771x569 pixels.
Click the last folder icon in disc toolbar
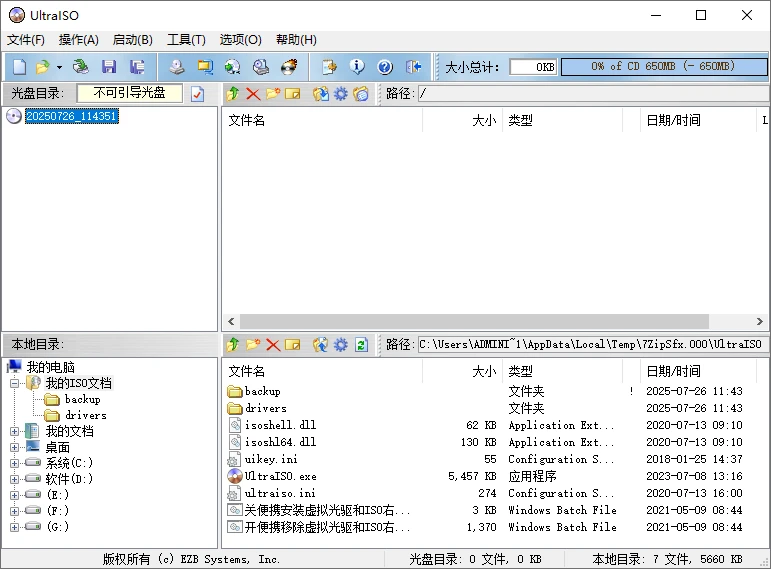(x=360, y=93)
